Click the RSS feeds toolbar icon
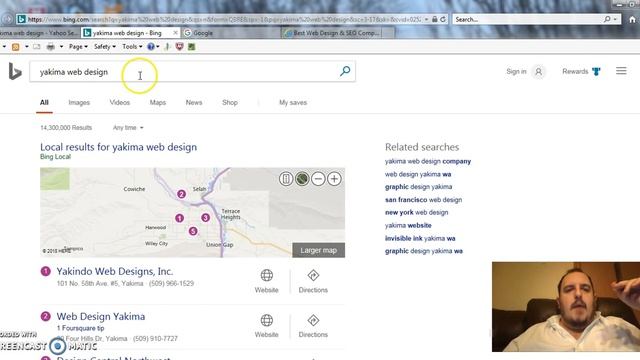This screenshot has height=360, width=640. (x=16, y=47)
